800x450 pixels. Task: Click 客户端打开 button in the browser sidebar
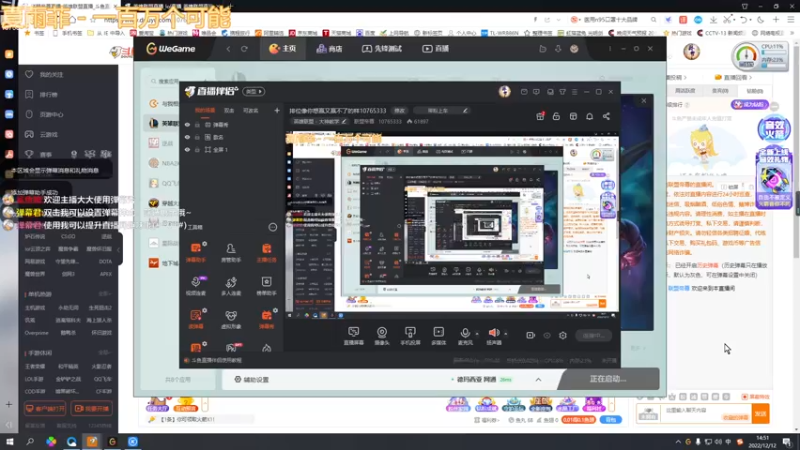point(45,408)
